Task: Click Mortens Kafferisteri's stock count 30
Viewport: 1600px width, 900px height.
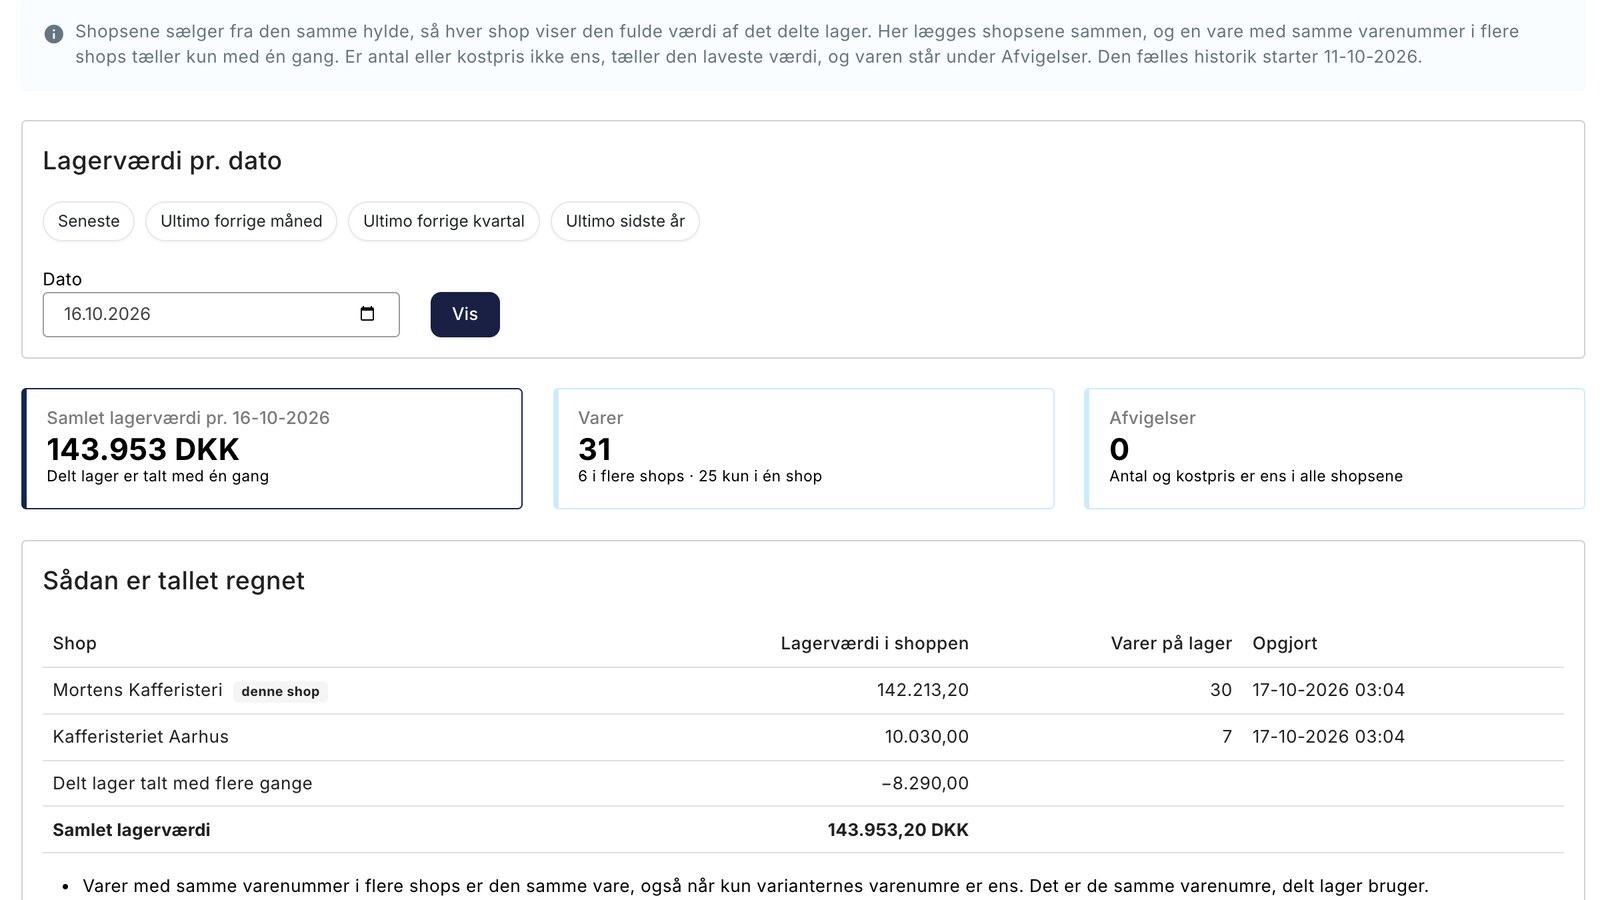Action: [1221, 690]
